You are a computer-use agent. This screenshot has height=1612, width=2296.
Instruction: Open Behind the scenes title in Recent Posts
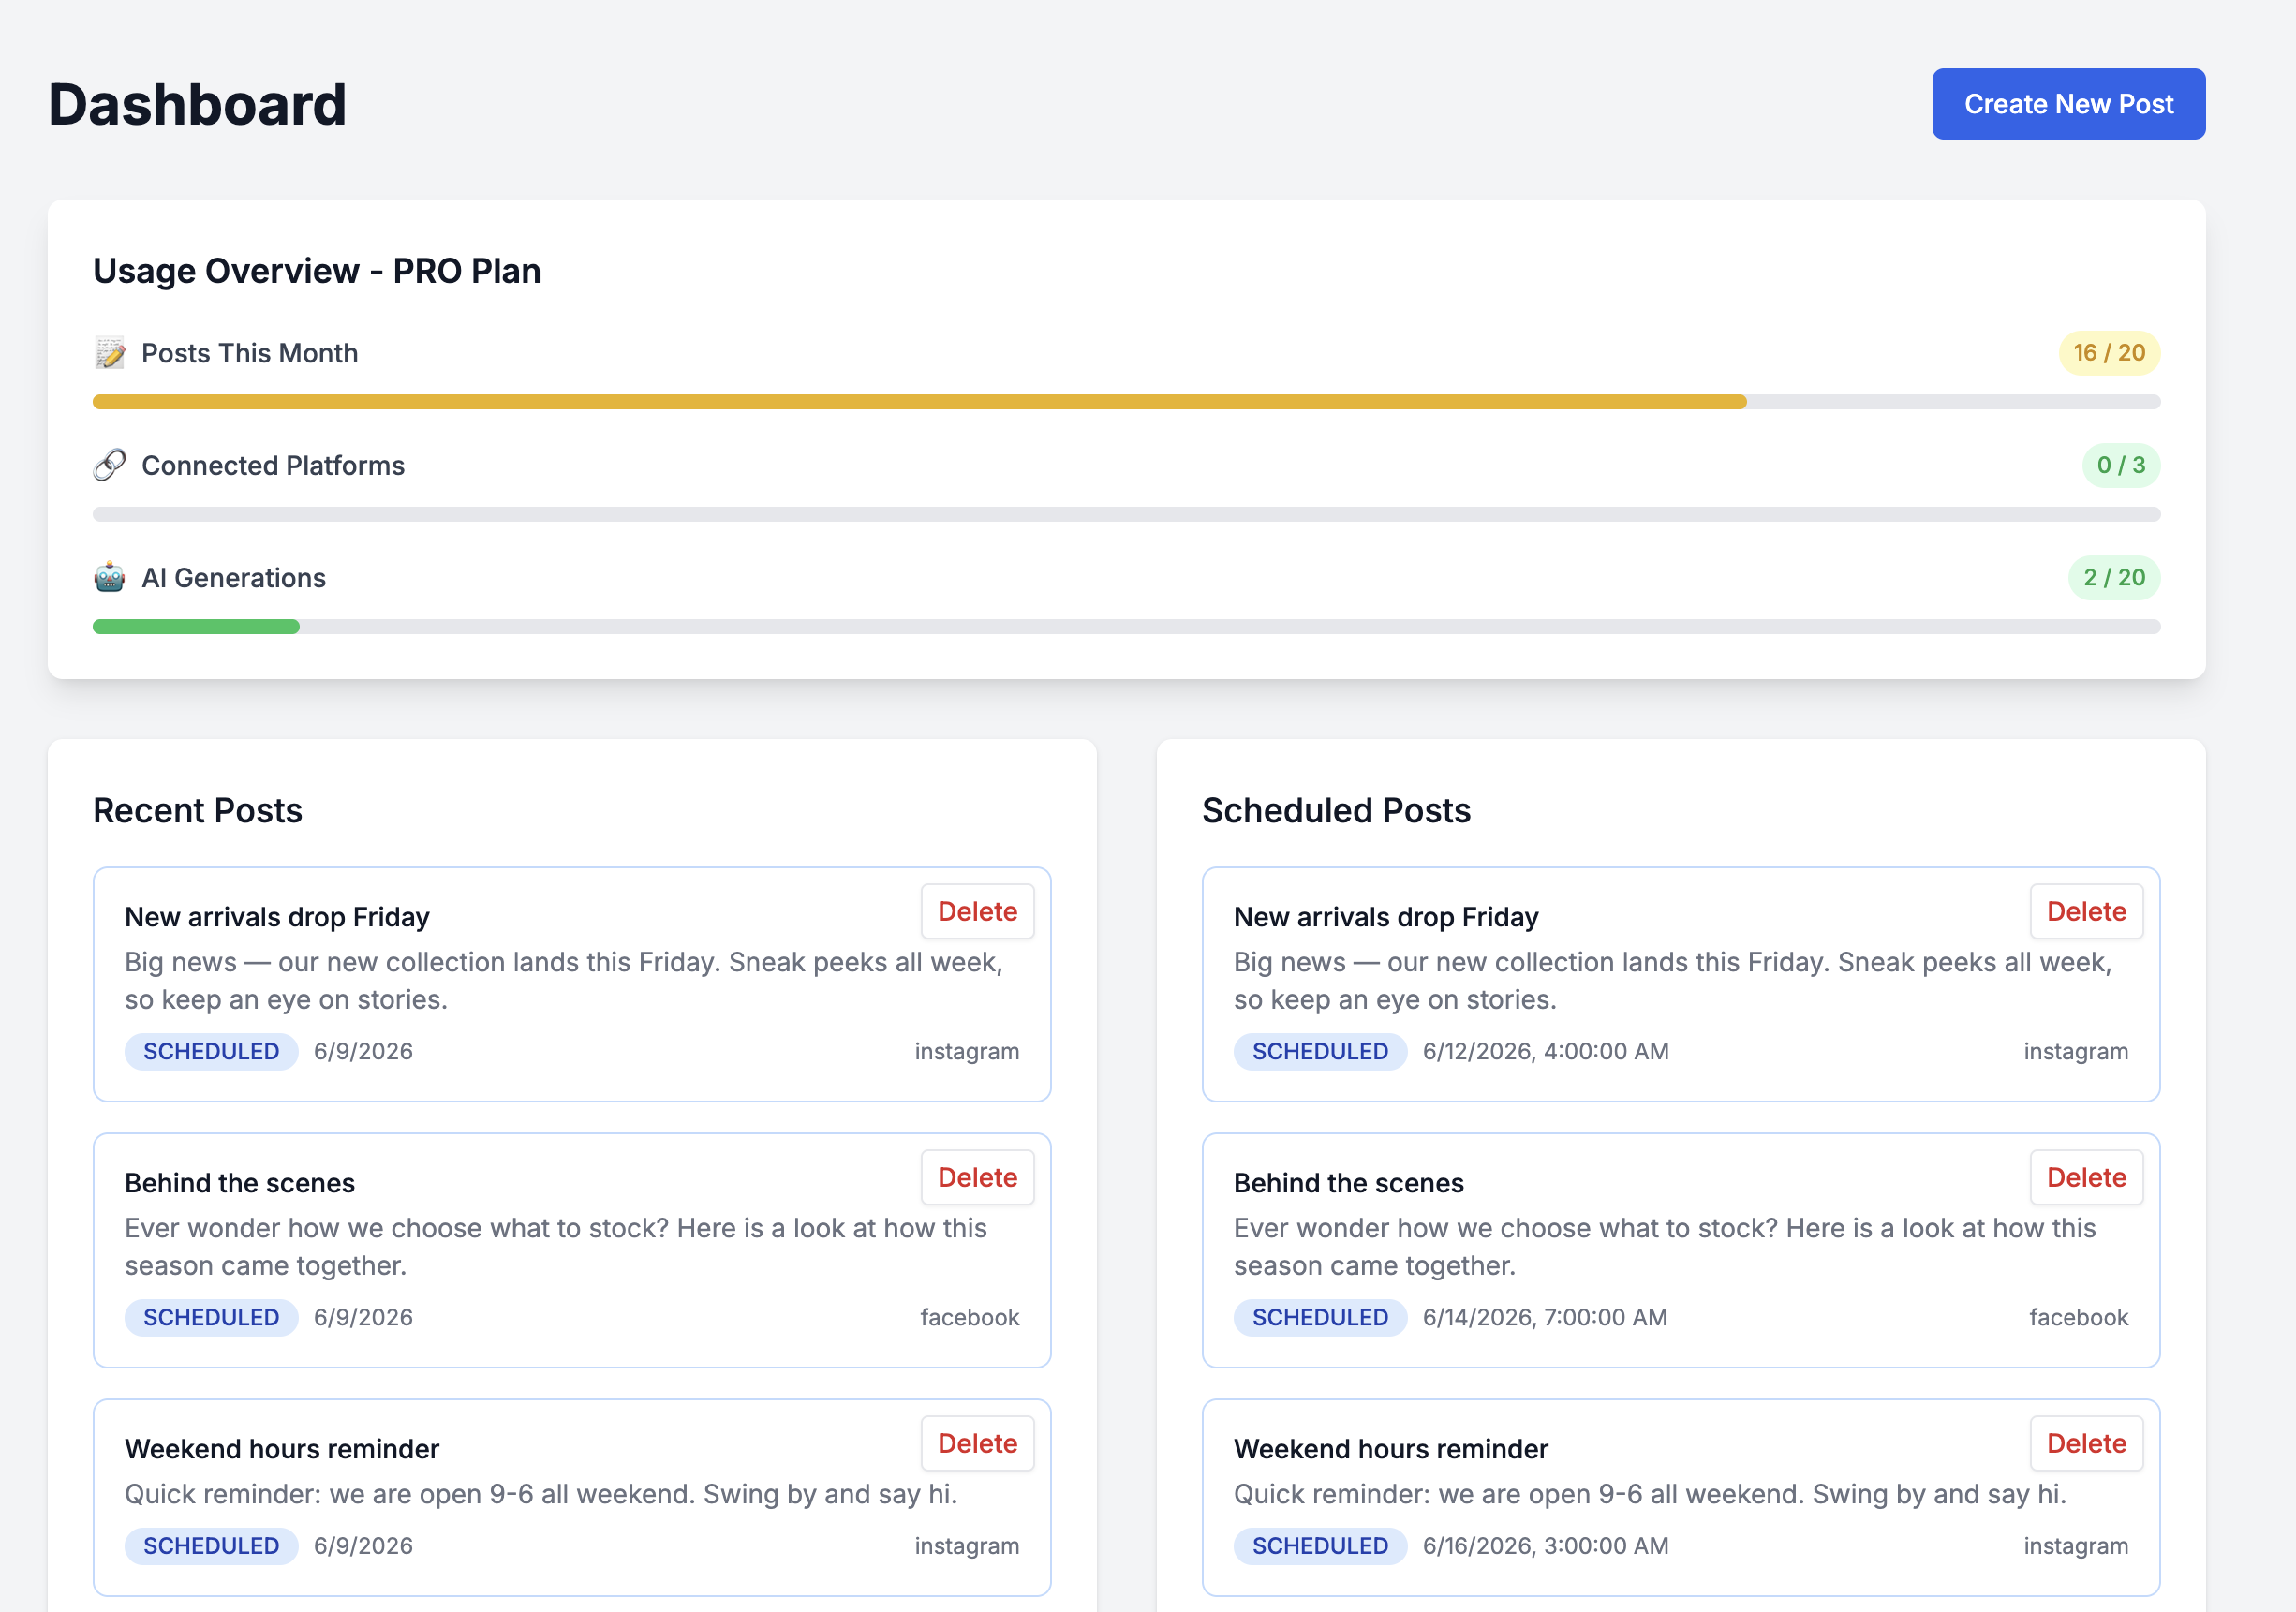coord(240,1183)
